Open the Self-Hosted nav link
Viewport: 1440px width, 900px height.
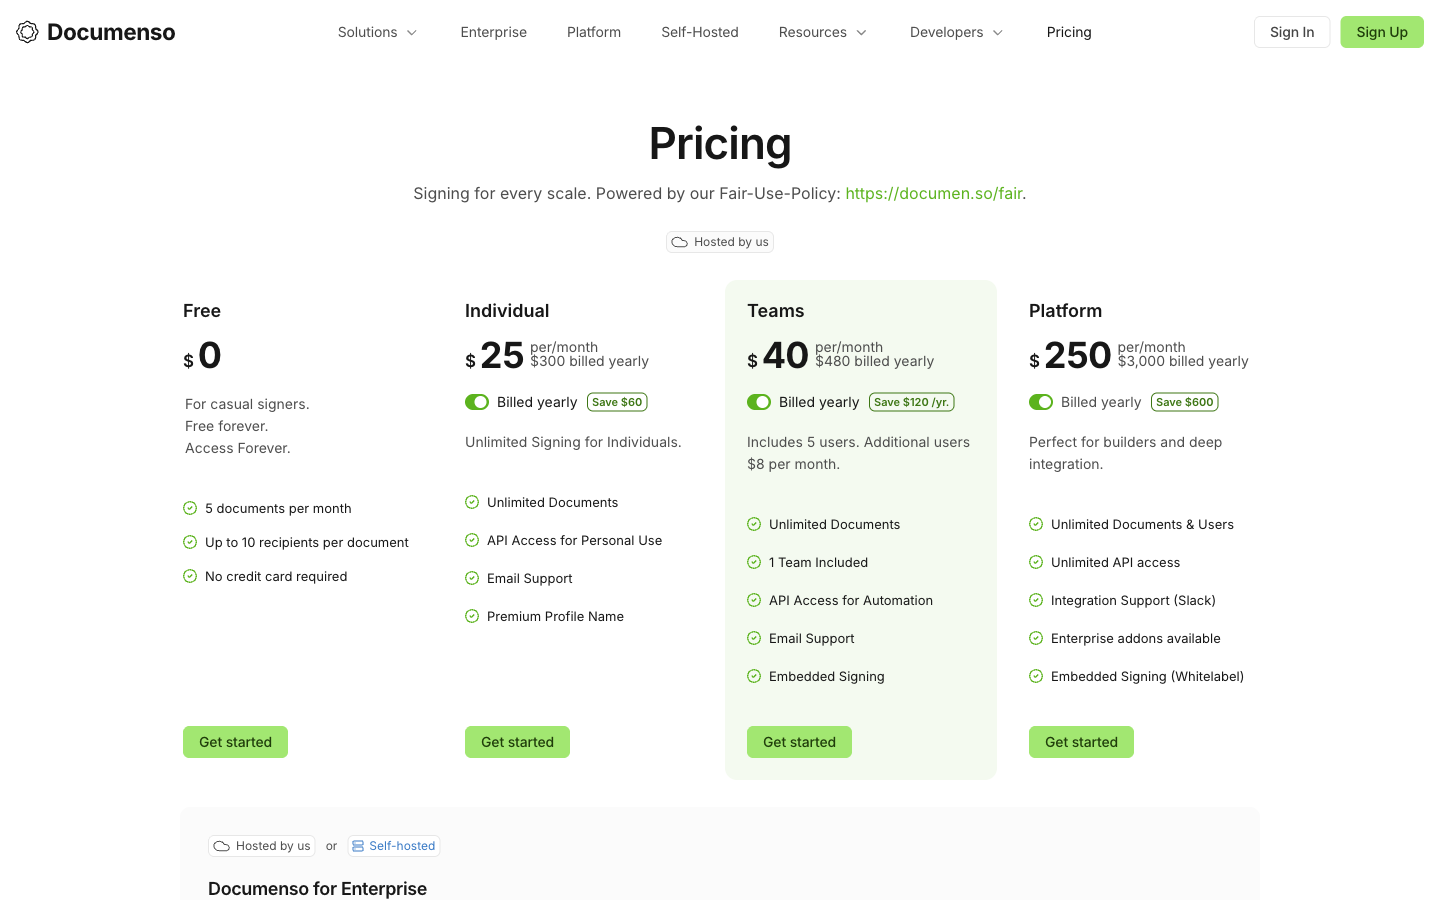point(700,32)
